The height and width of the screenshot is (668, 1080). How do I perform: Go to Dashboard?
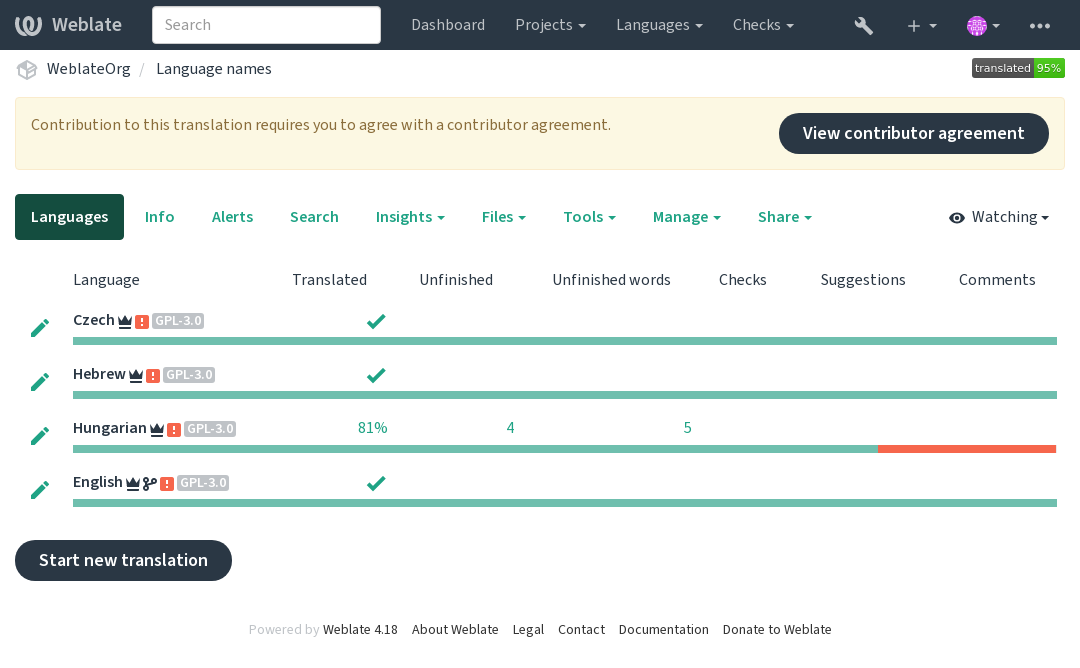pos(448,25)
